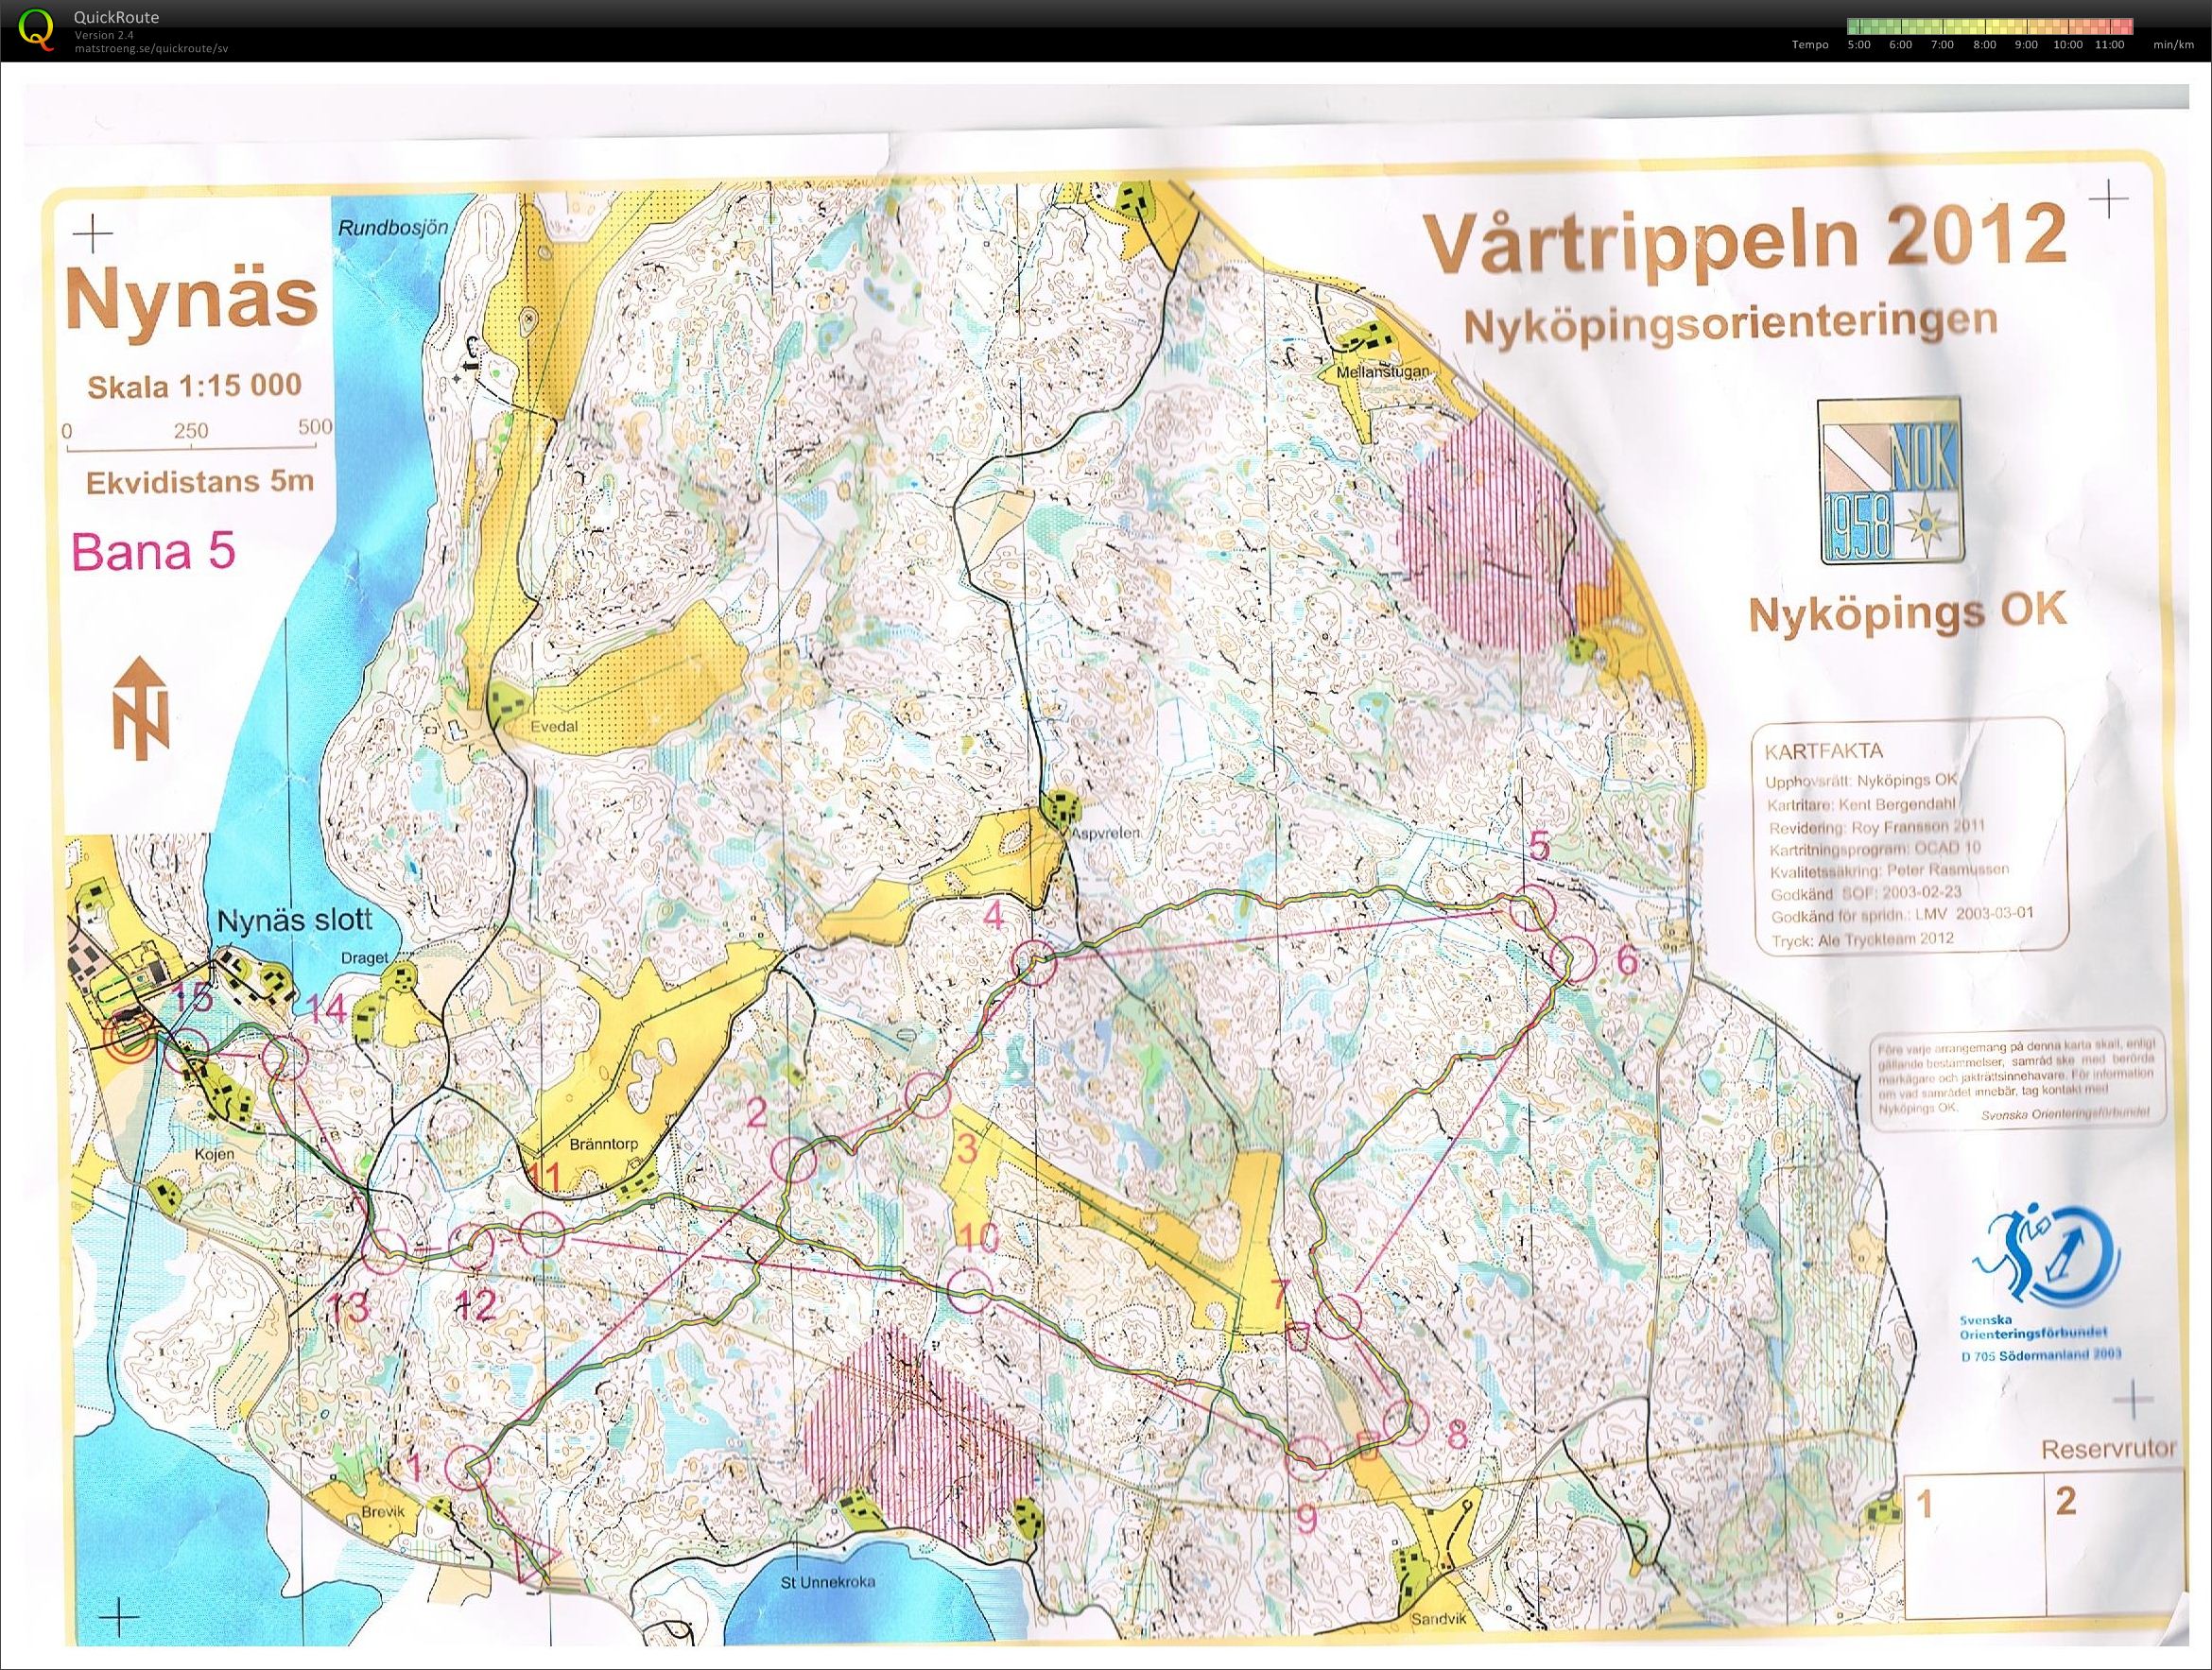This screenshot has width=2212, height=1670.
Task: Click the Bränntorp place name
Action: tap(603, 1145)
